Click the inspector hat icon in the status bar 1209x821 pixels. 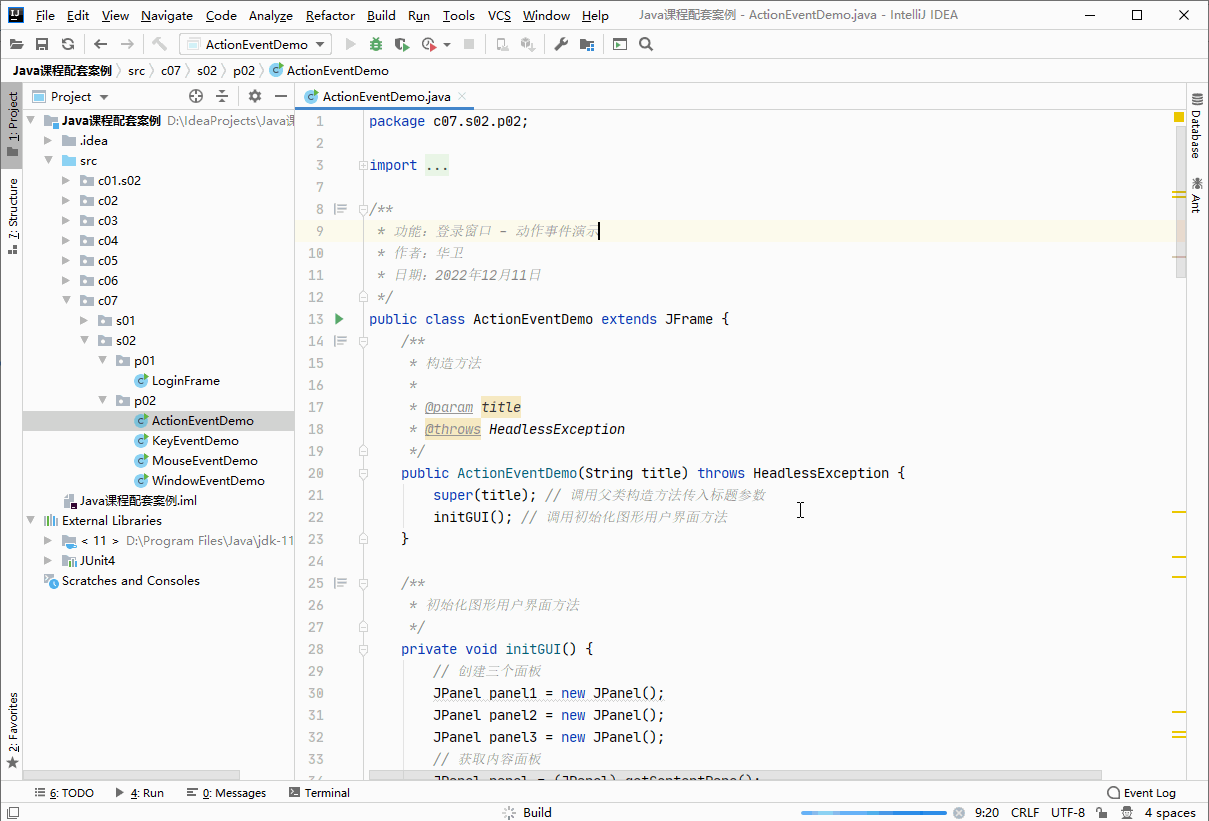click(1127, 813)
